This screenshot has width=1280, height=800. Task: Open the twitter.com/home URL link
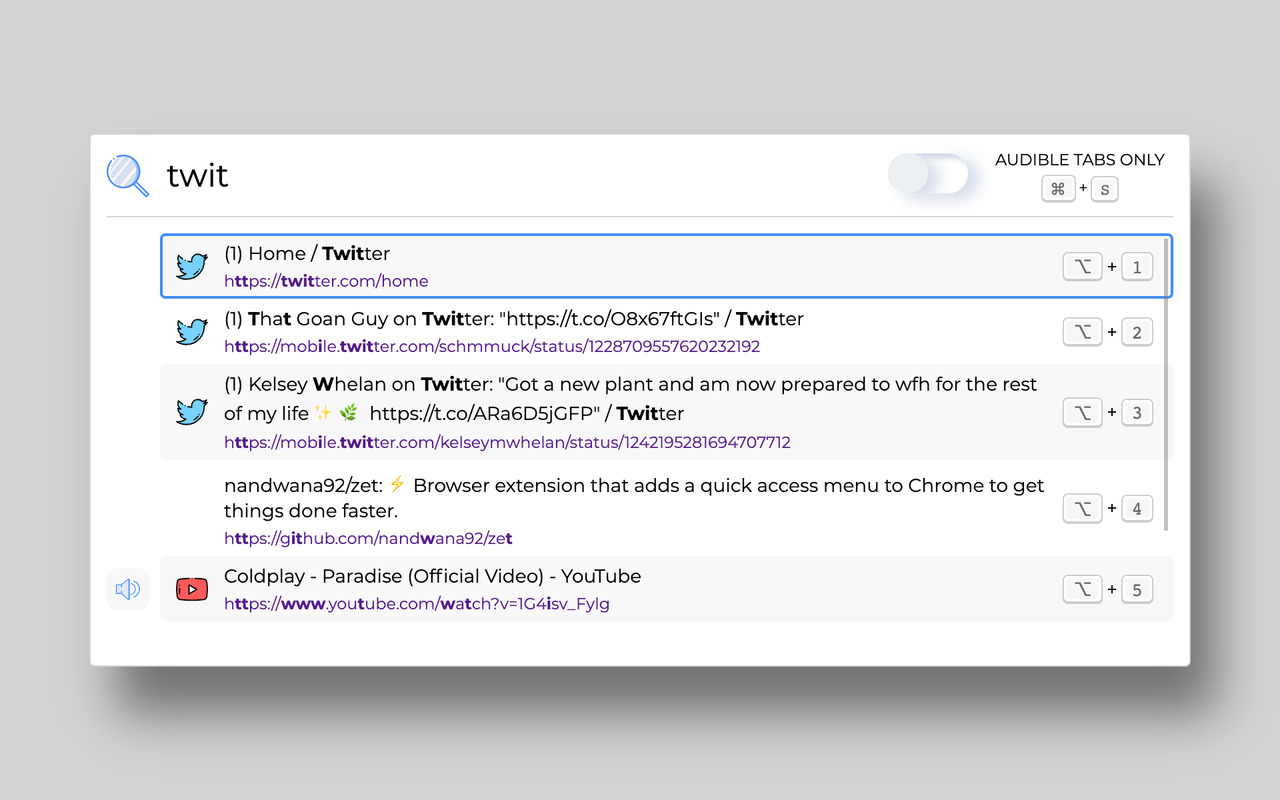(326, 282)
